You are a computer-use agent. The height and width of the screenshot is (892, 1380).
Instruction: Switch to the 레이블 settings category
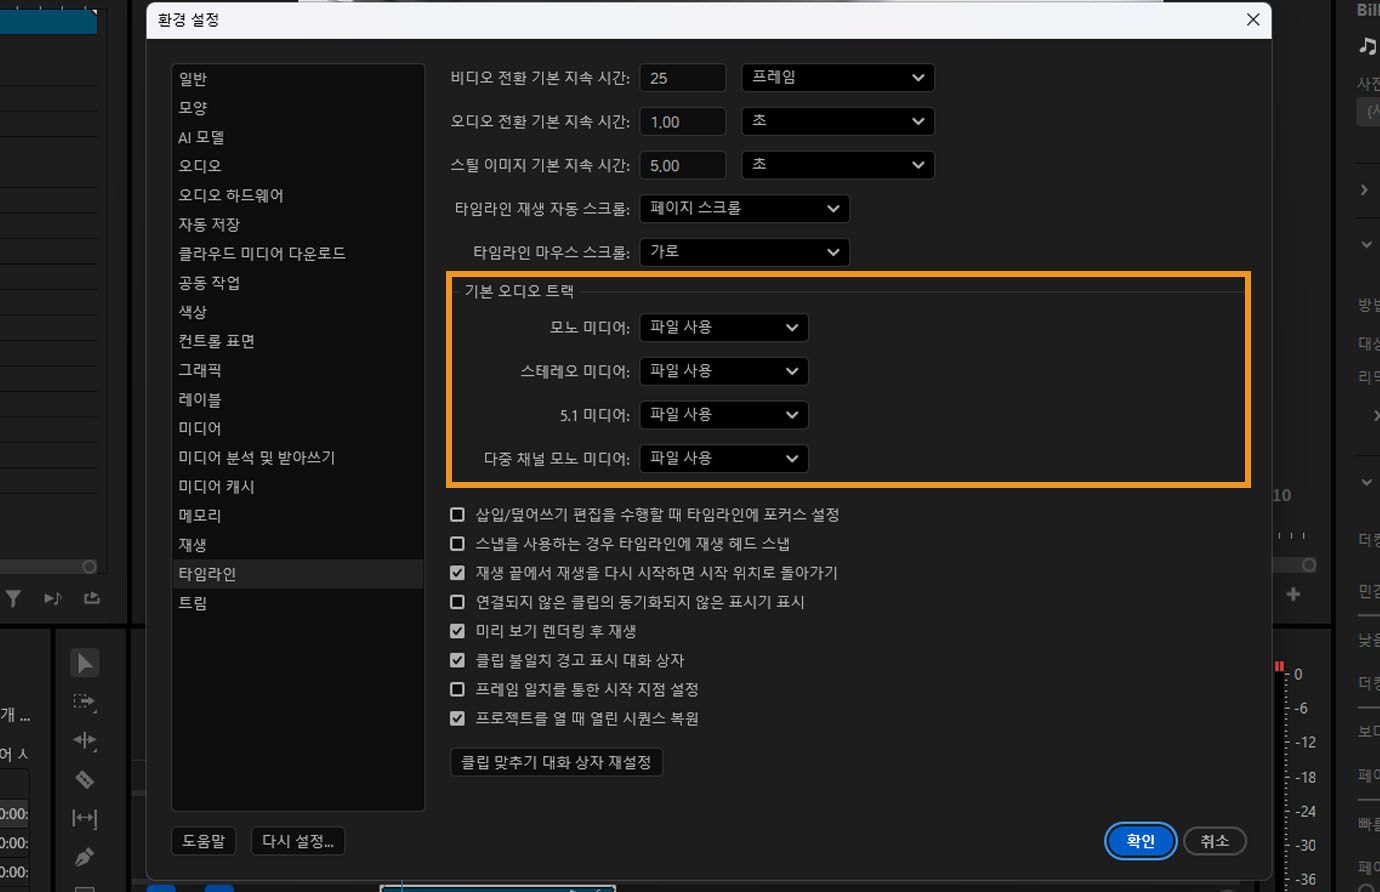pos(201,399)
